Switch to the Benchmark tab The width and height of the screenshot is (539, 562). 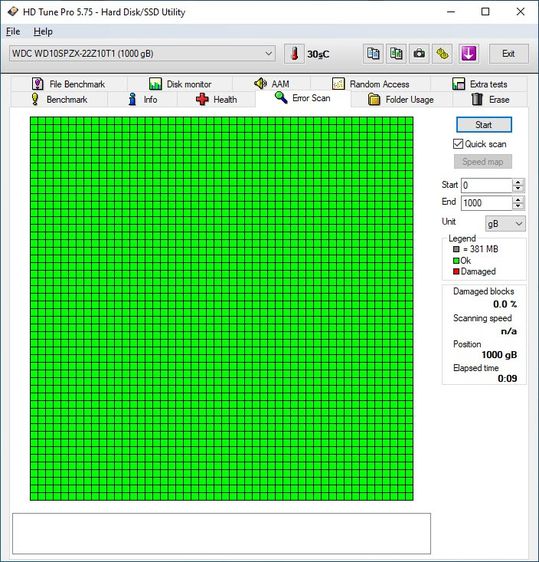(59, 99)
